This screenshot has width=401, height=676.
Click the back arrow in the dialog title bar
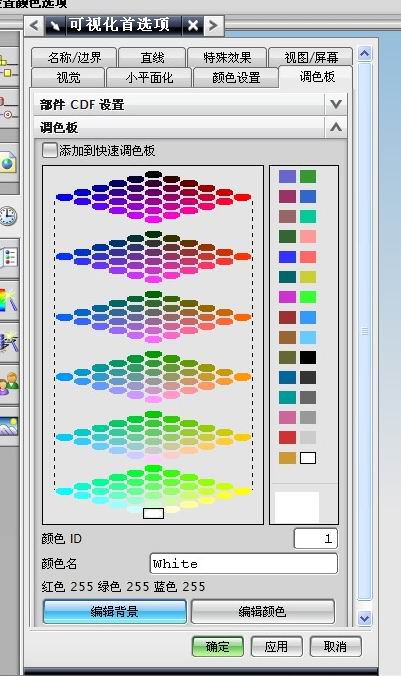click(34, 25)
